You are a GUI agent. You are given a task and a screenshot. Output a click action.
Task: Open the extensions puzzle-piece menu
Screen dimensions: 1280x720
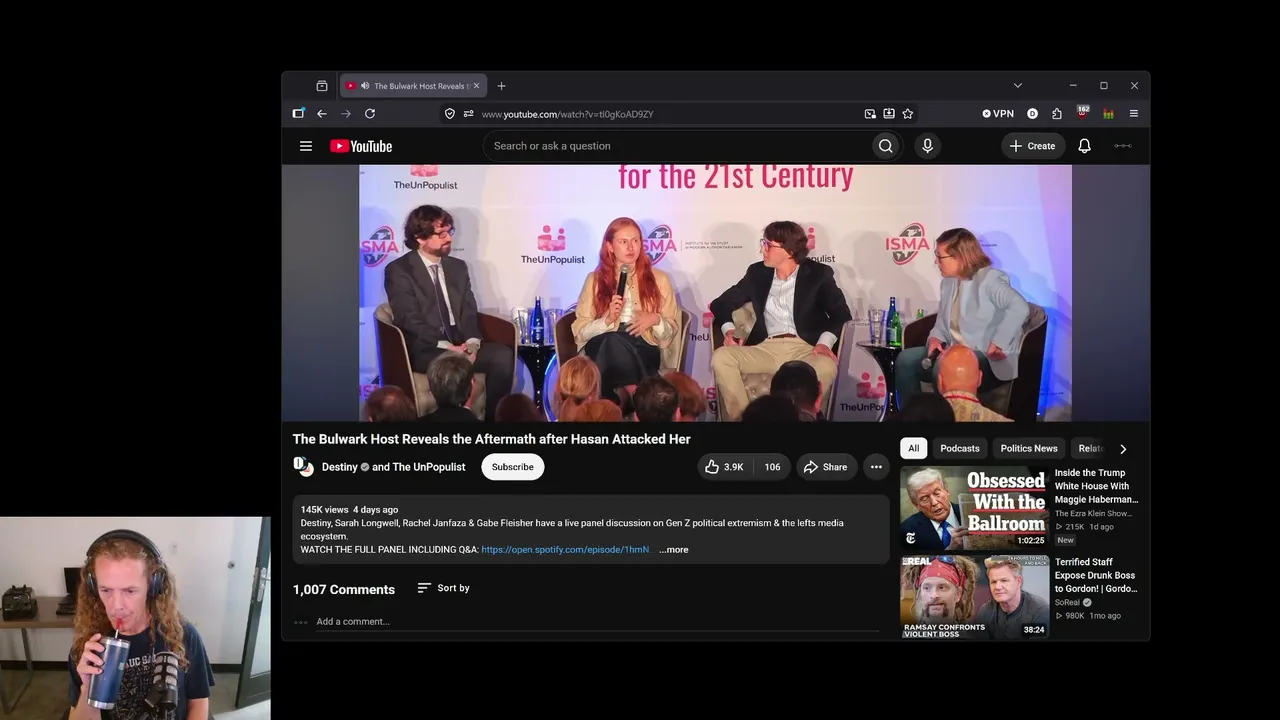click(1057, 114)
